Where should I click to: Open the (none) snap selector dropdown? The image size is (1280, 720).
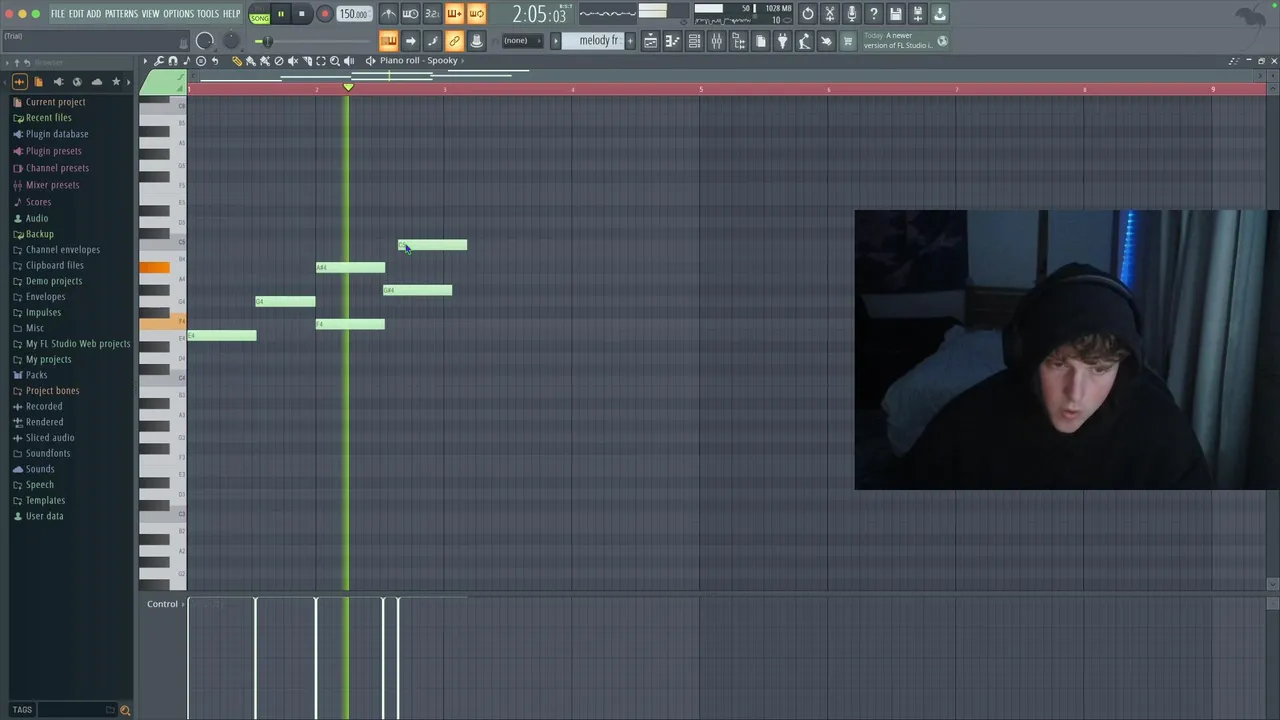[523, 41]
